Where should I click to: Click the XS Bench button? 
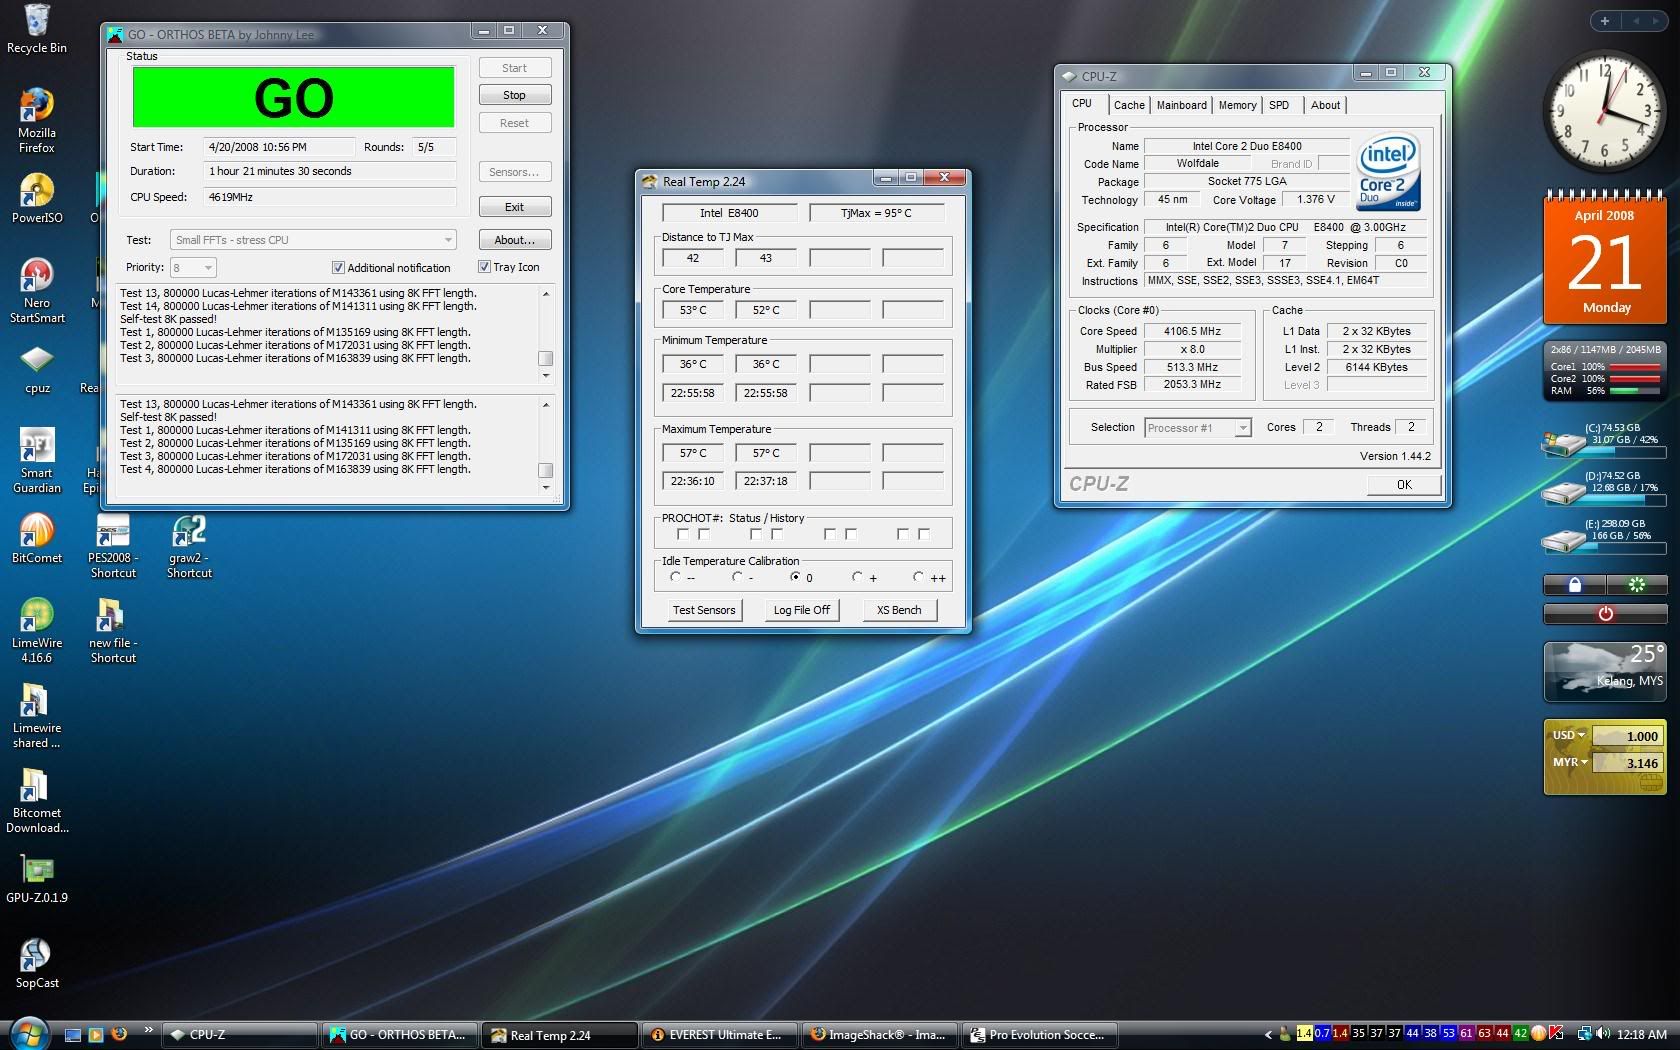(x=899, y=610)
